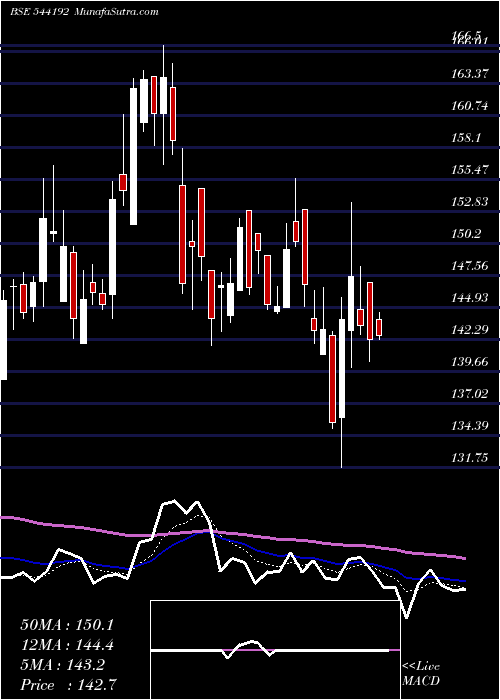Click the <<Live MACD label

(421, 673)
